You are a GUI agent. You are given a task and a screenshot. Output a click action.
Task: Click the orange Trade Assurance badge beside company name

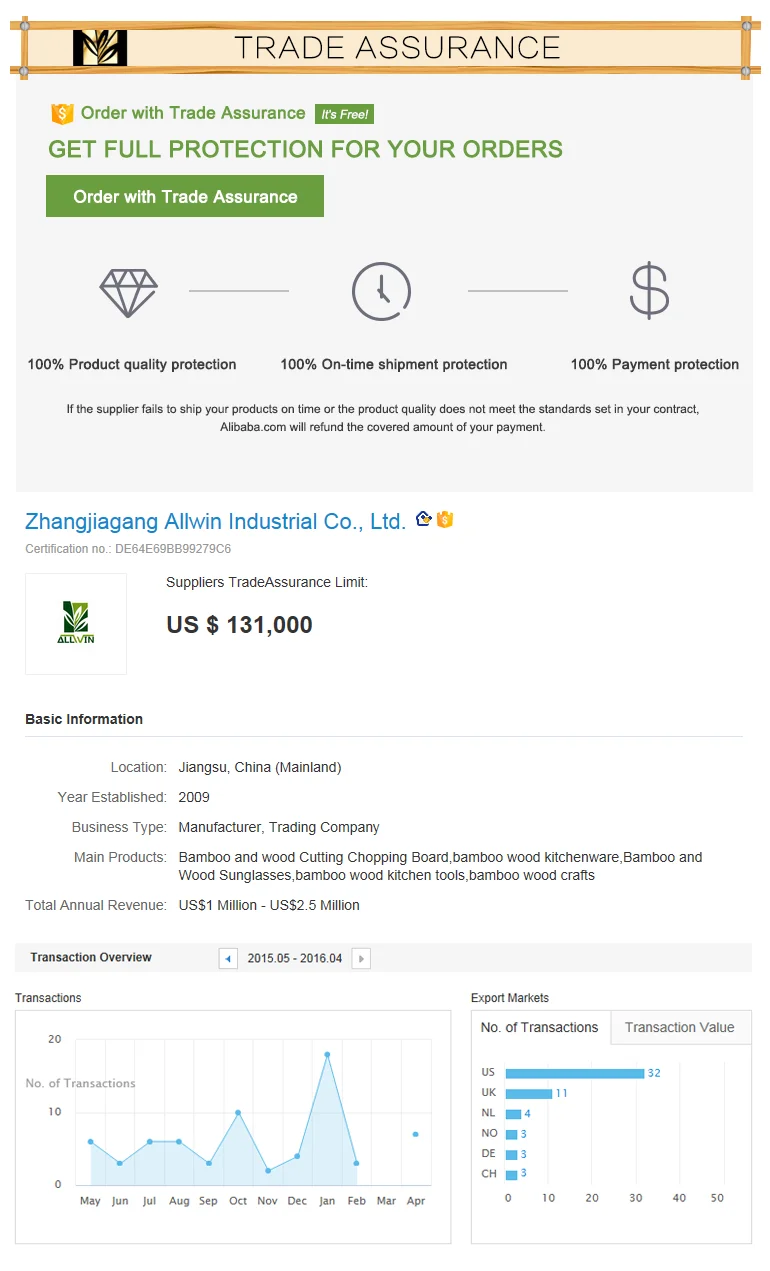click(445, 520)
